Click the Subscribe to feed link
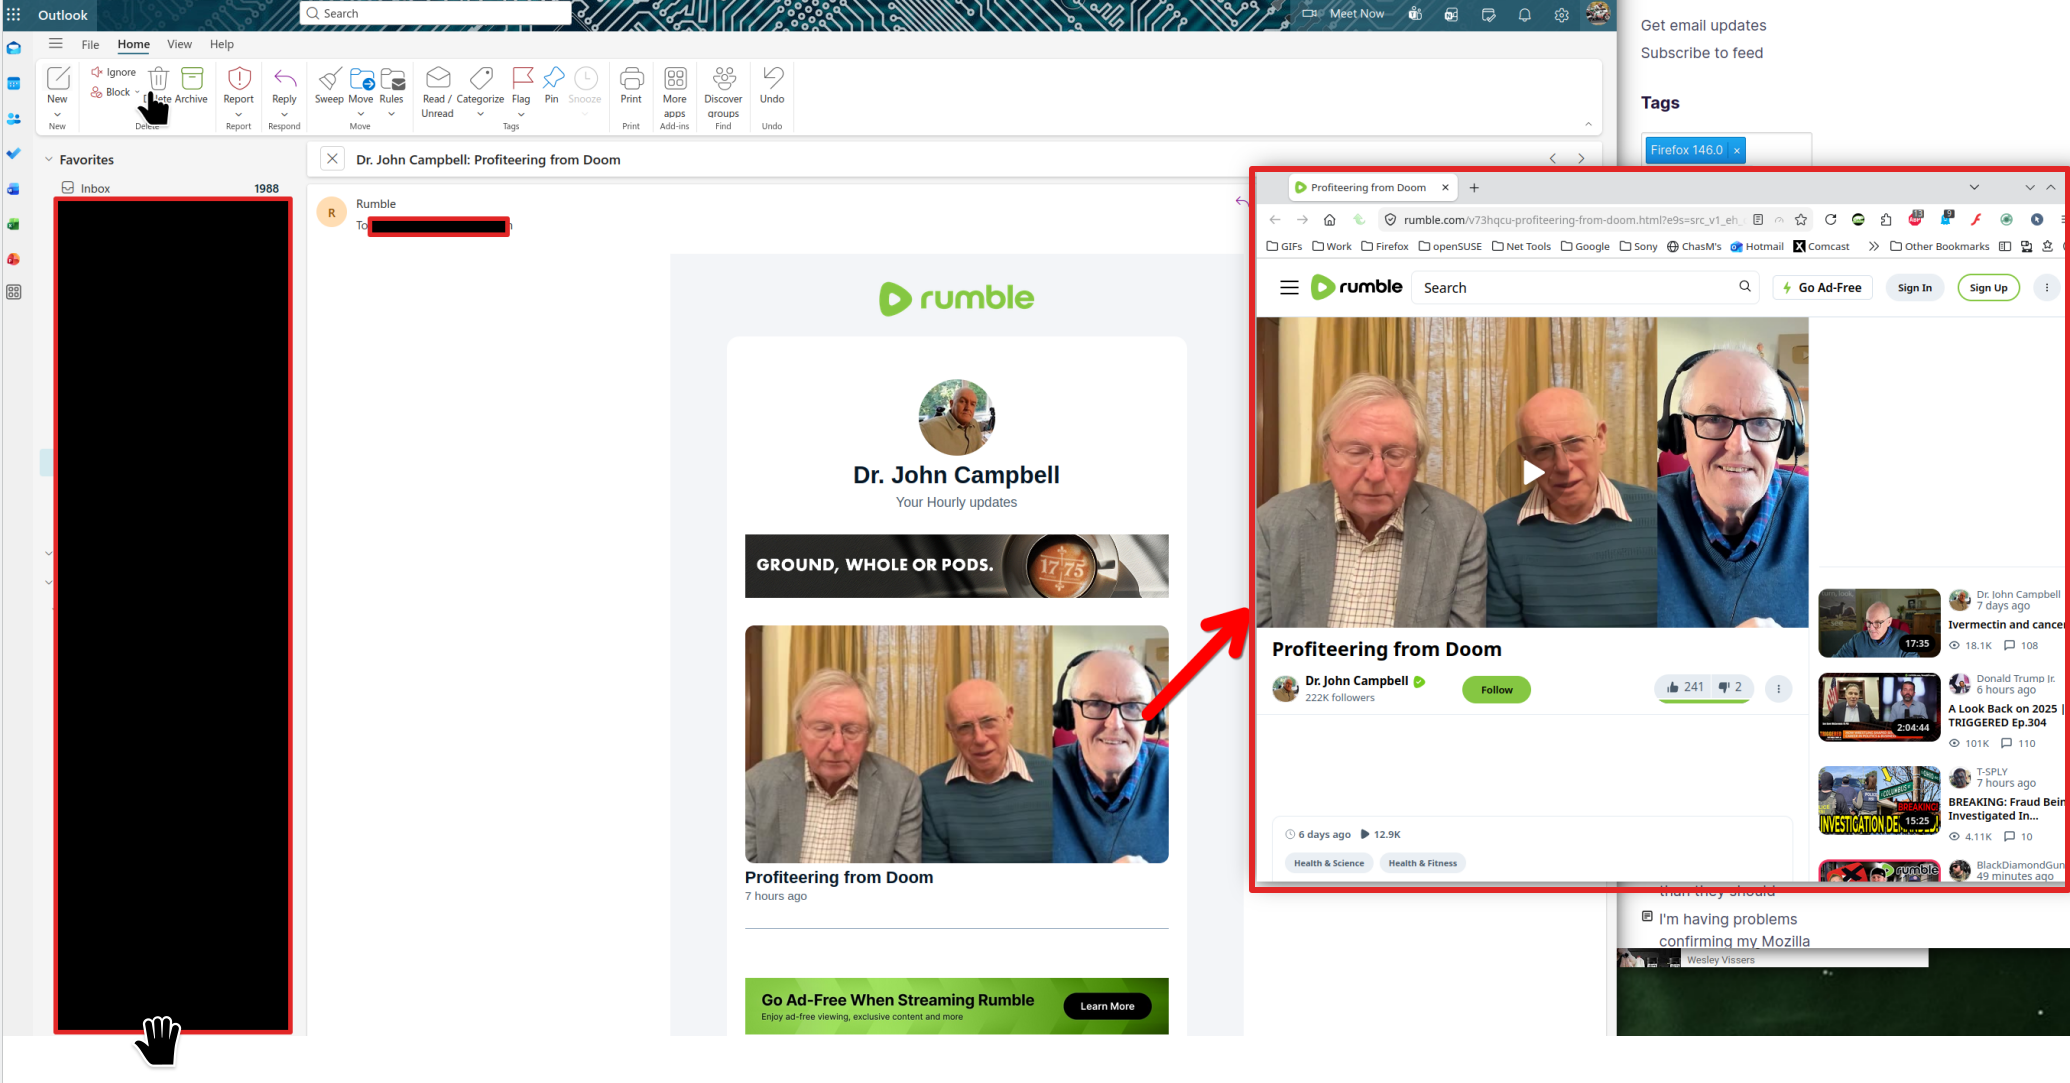The image size is (2070, 1083). [1701, 53]
